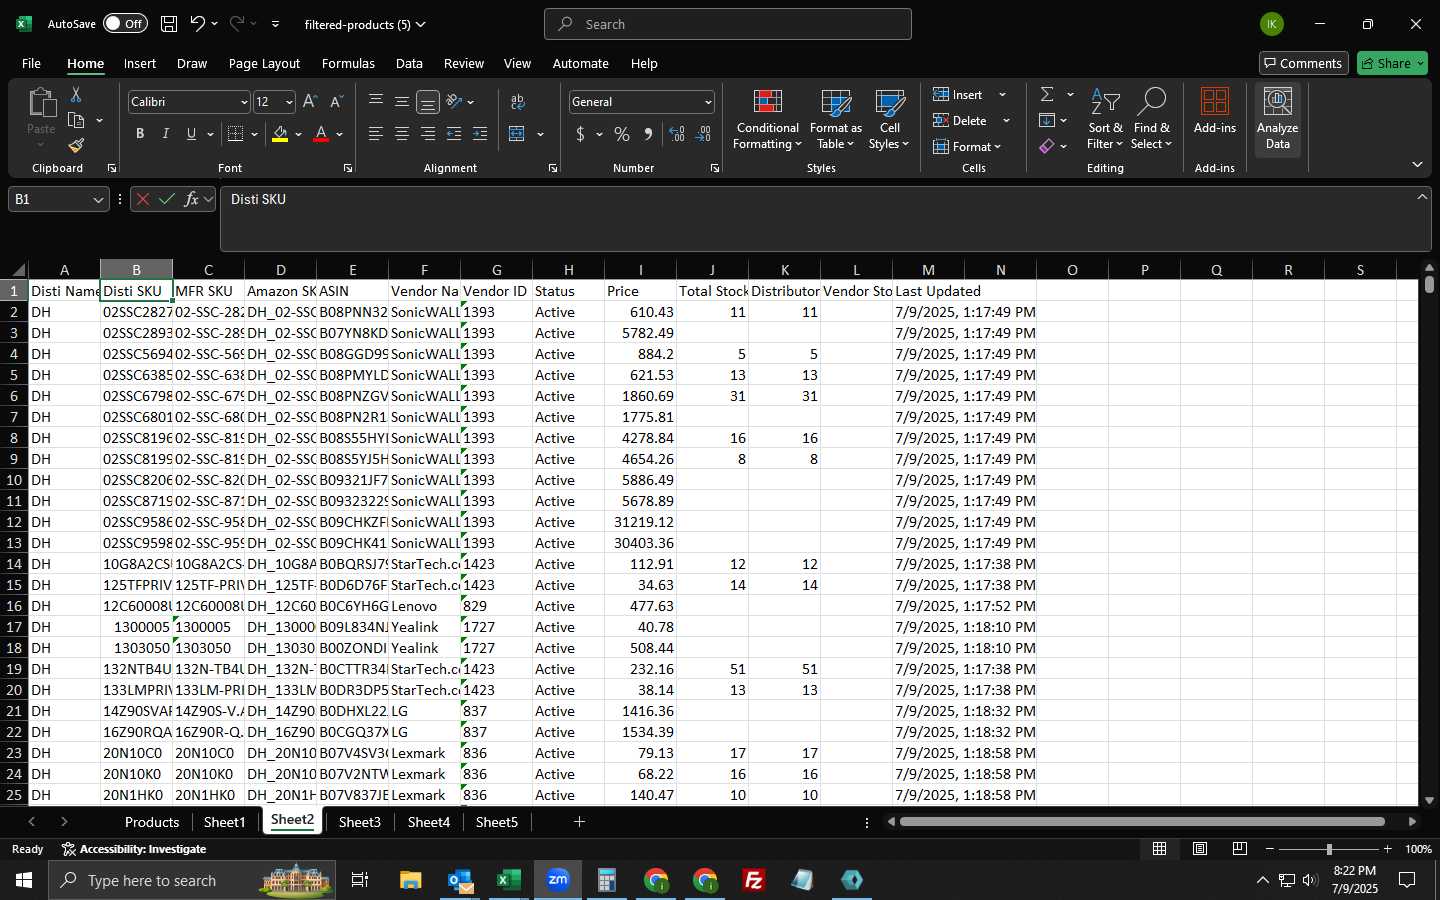The height and width of the screenshot is (900, 1440).
Task: Open the Add-ins button
Action: (x=1215, y=111)
